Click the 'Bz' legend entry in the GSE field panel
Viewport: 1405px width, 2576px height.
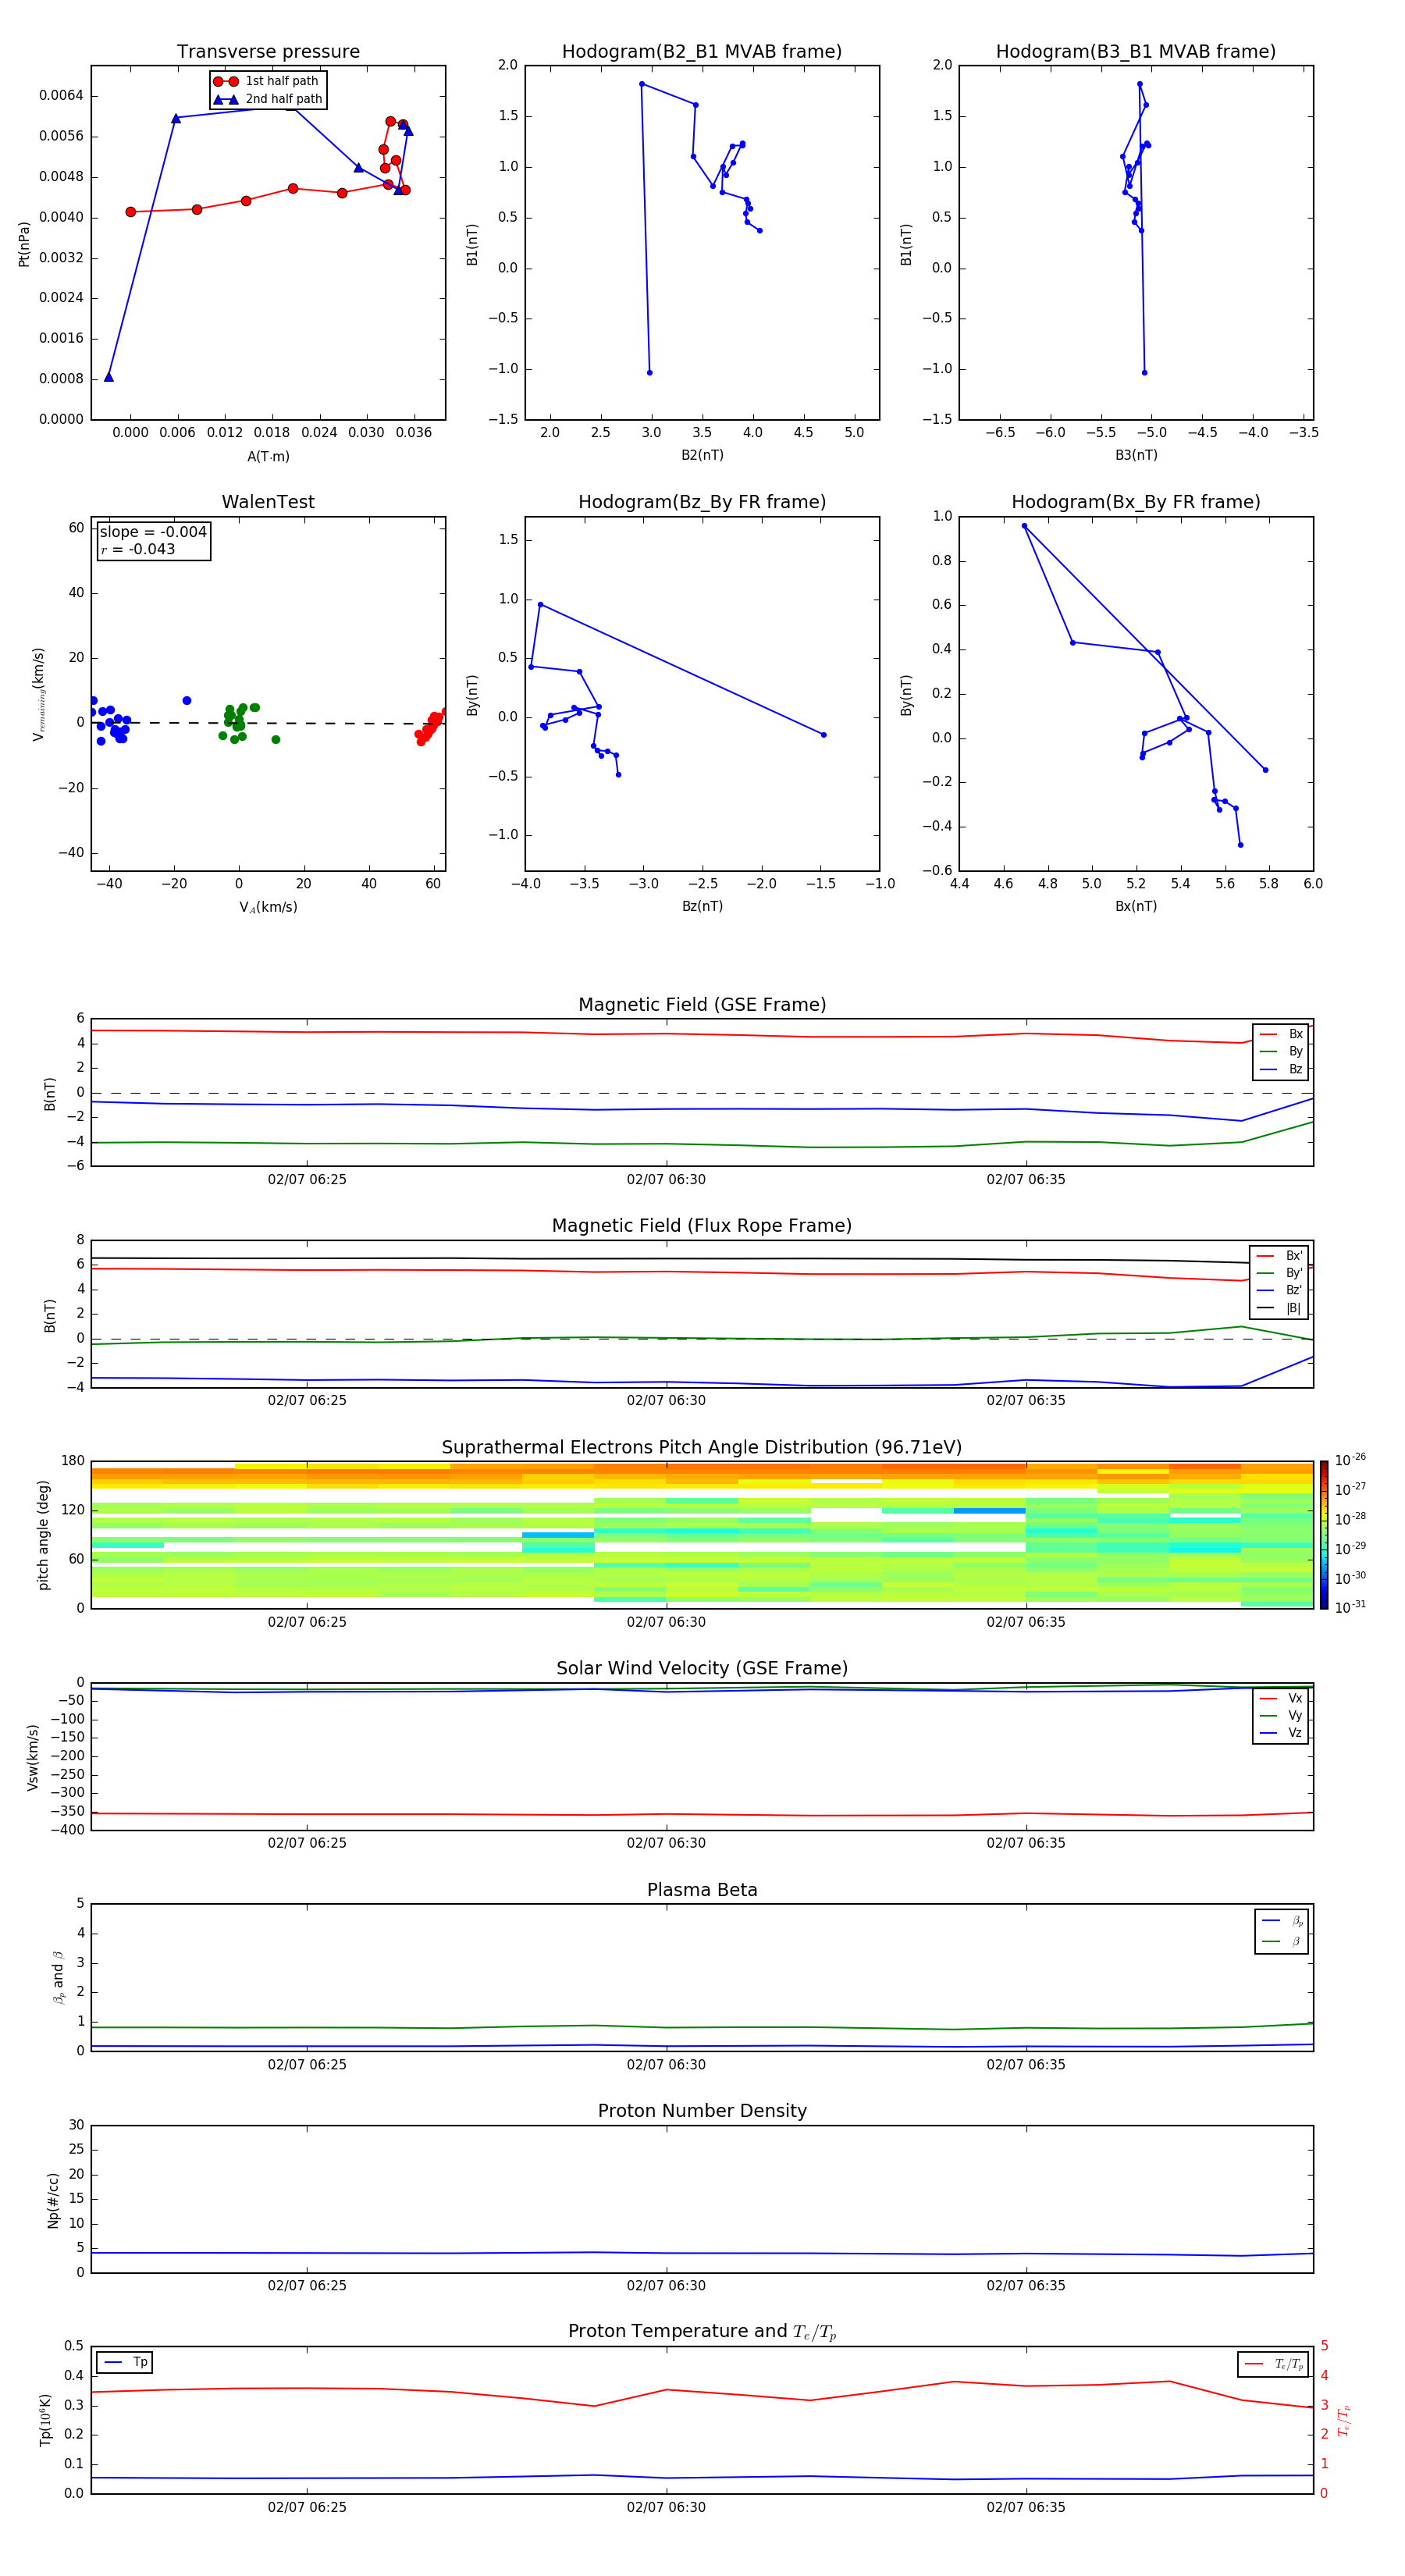point(1282,1069)
